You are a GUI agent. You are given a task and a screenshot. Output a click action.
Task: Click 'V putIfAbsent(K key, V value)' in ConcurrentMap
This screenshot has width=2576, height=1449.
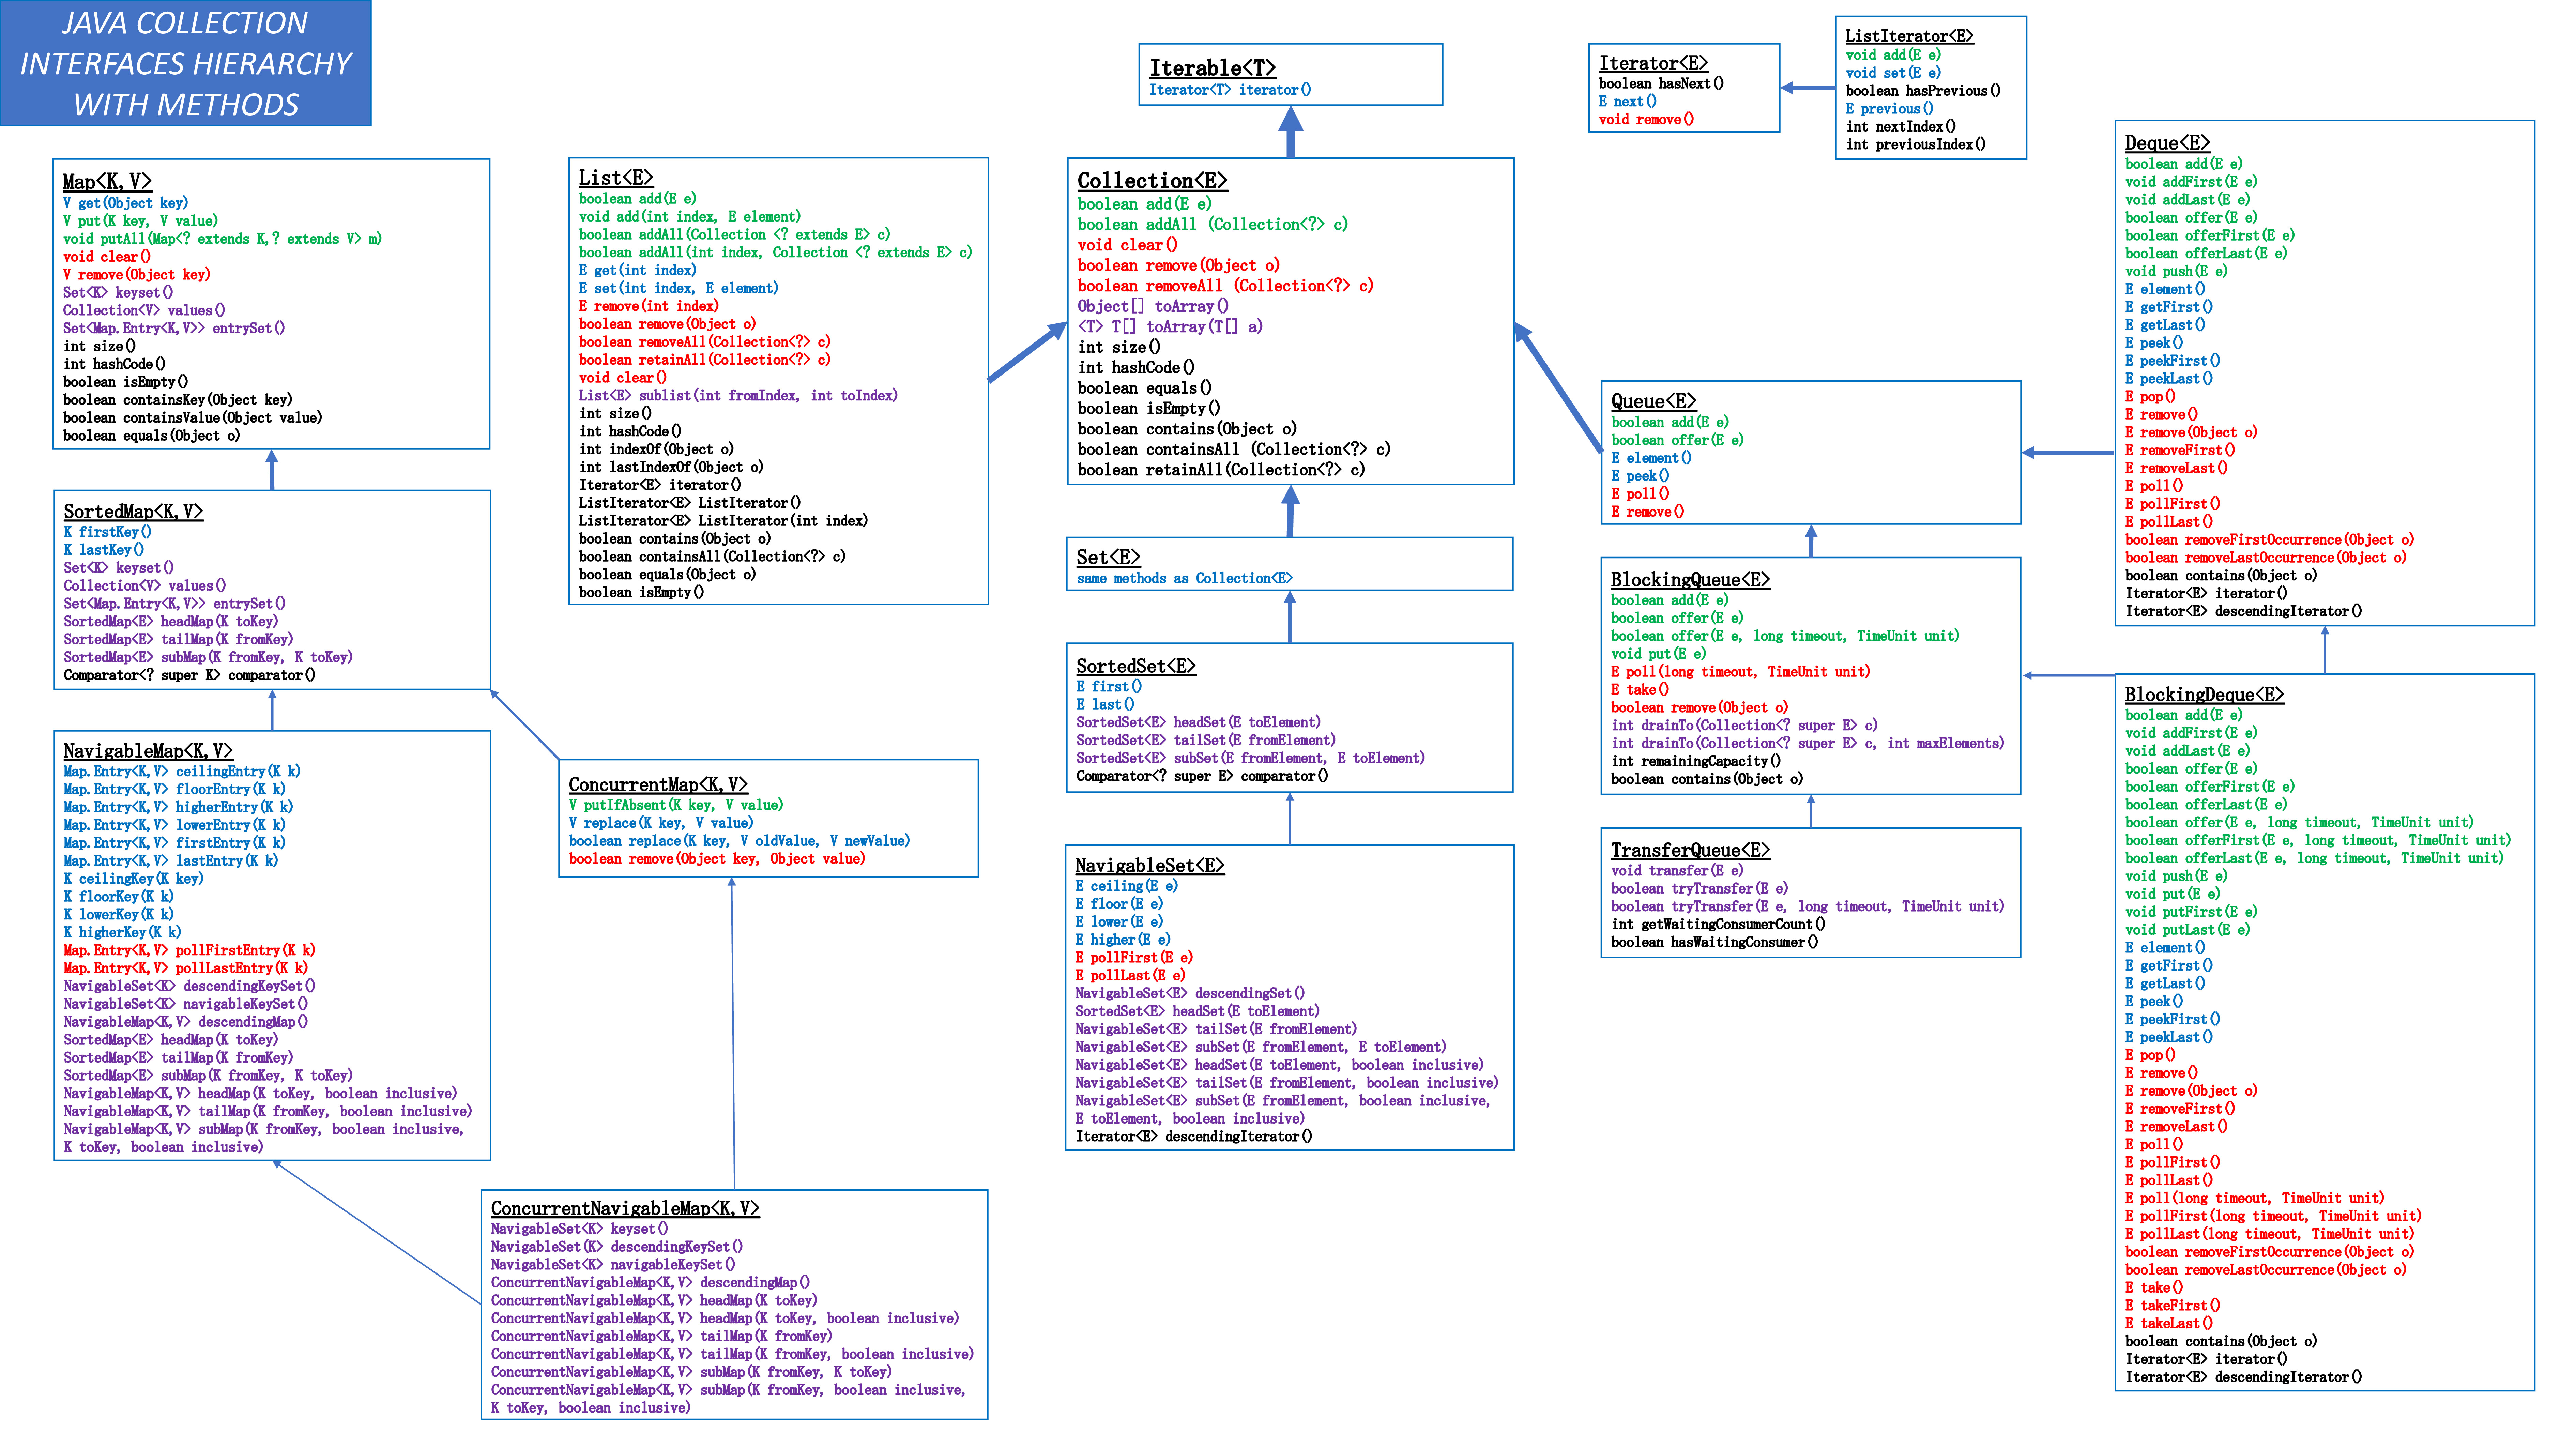(676, 805)
